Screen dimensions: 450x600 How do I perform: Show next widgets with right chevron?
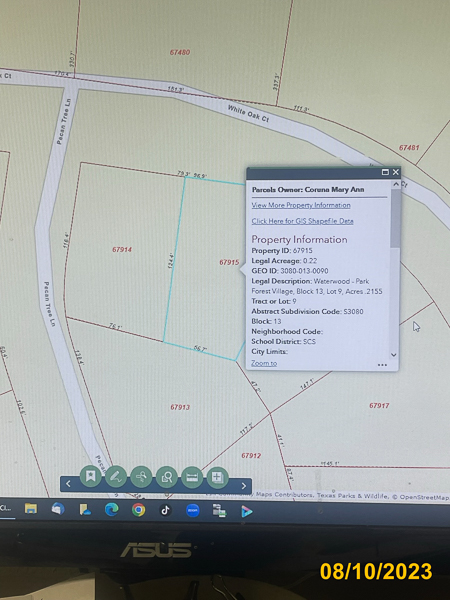[x=244, y=486]
